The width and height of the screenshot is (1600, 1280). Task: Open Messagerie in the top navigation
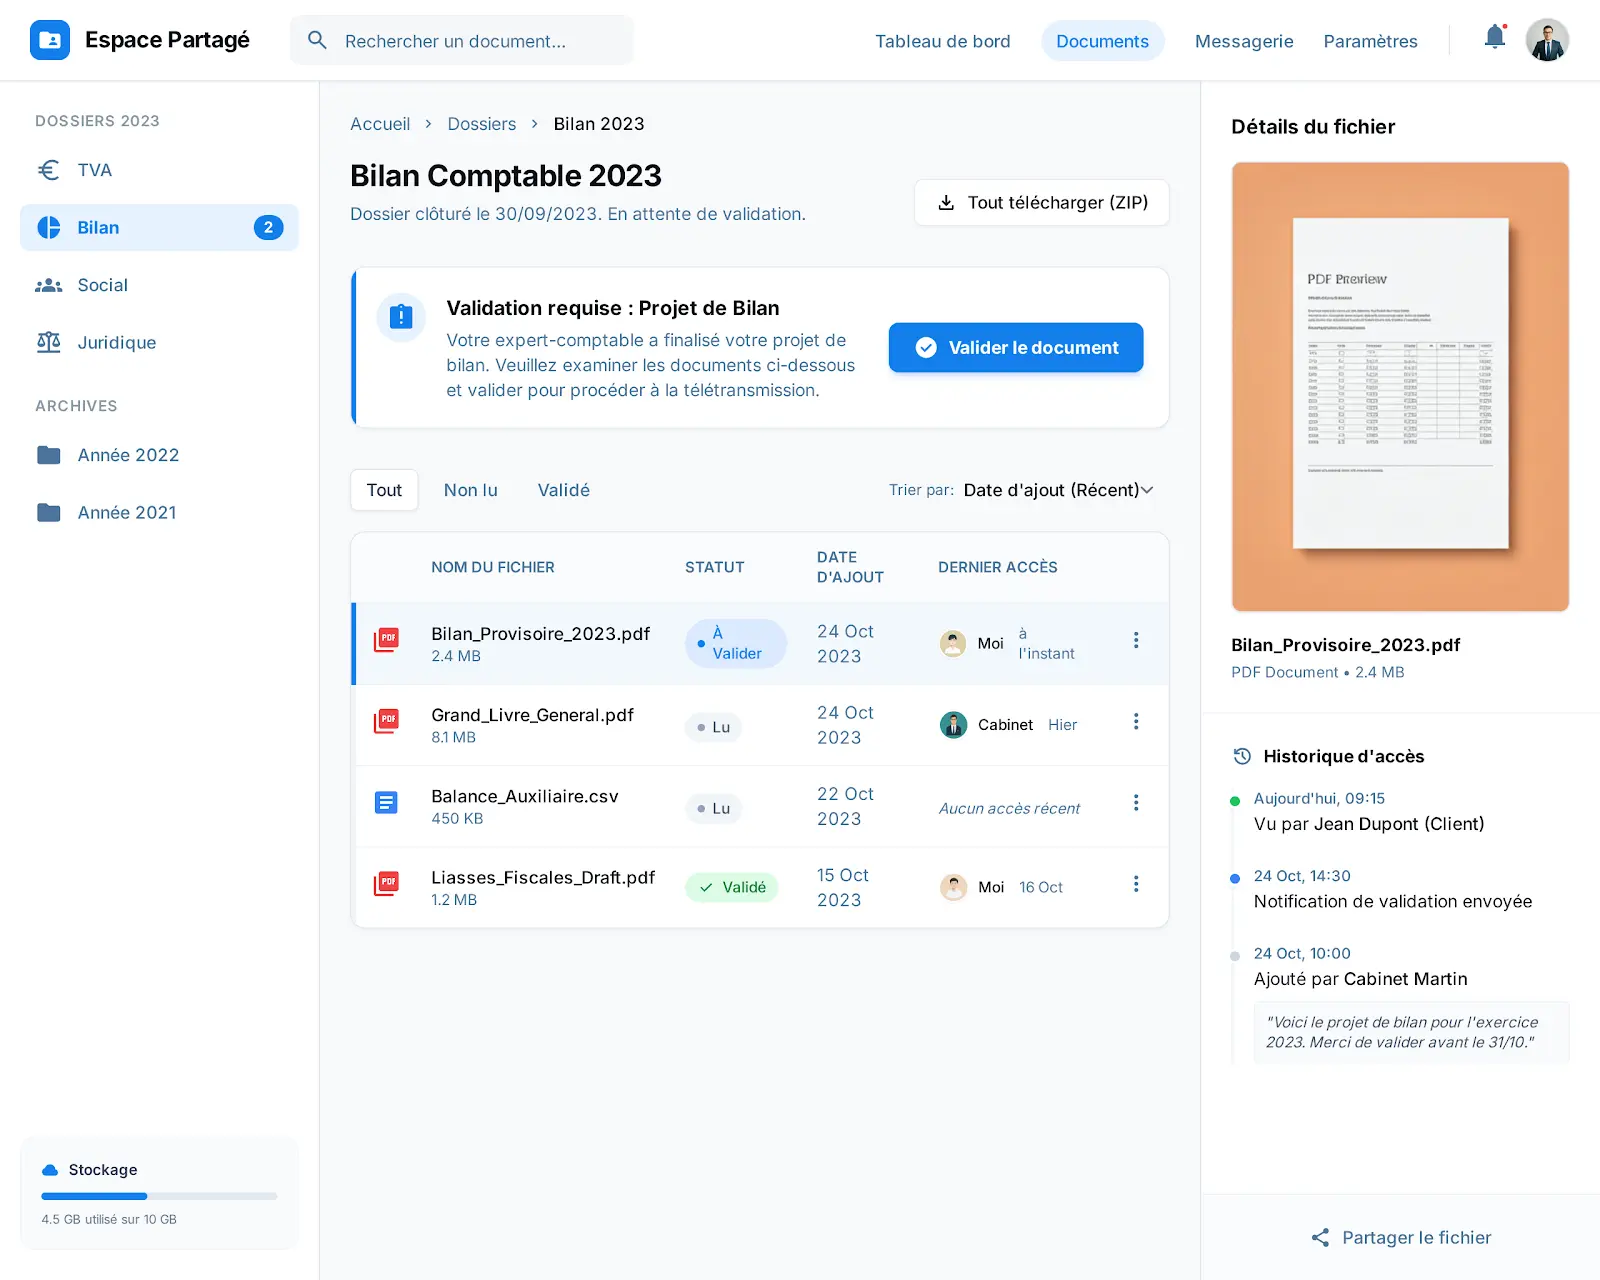(1243, 41)
